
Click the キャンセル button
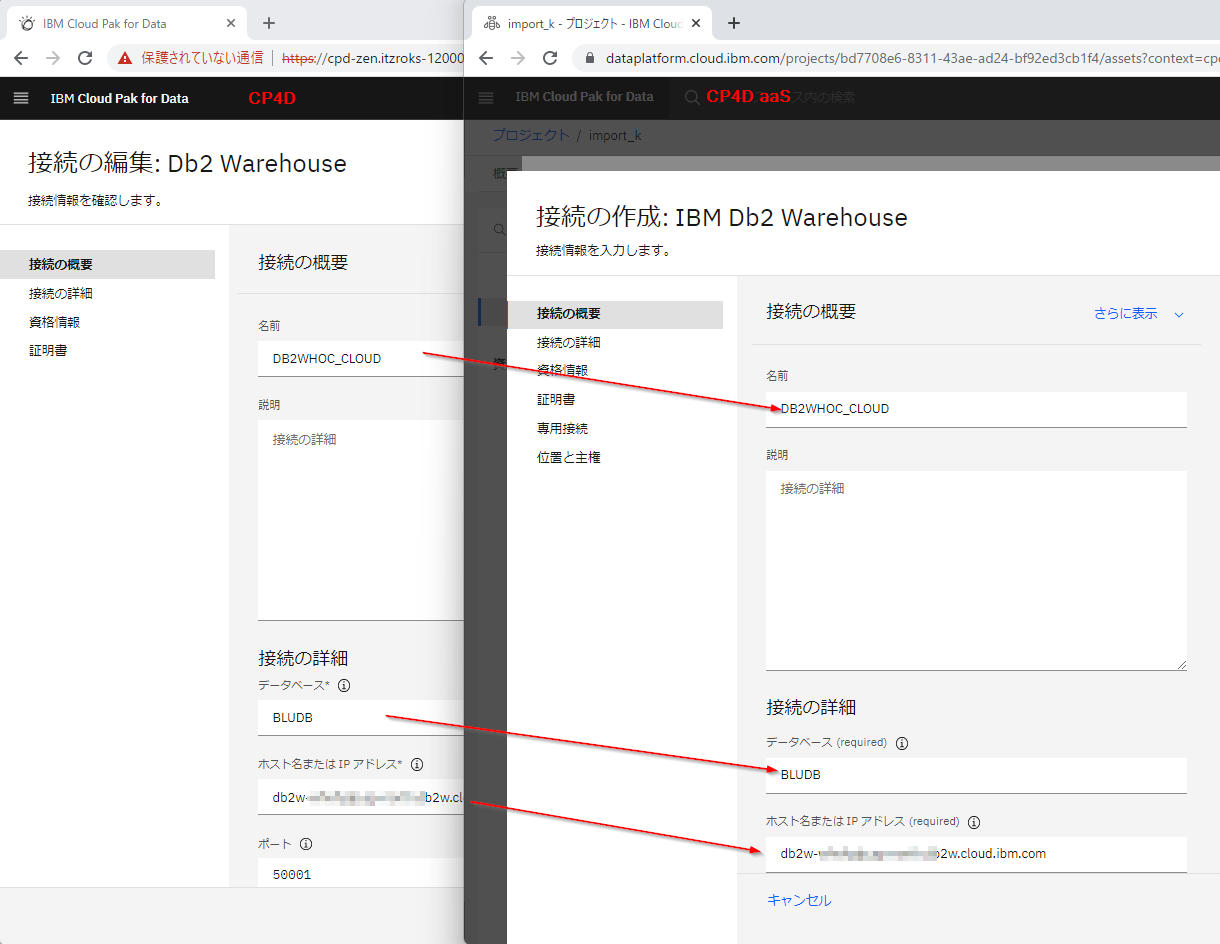click(799, 900)
